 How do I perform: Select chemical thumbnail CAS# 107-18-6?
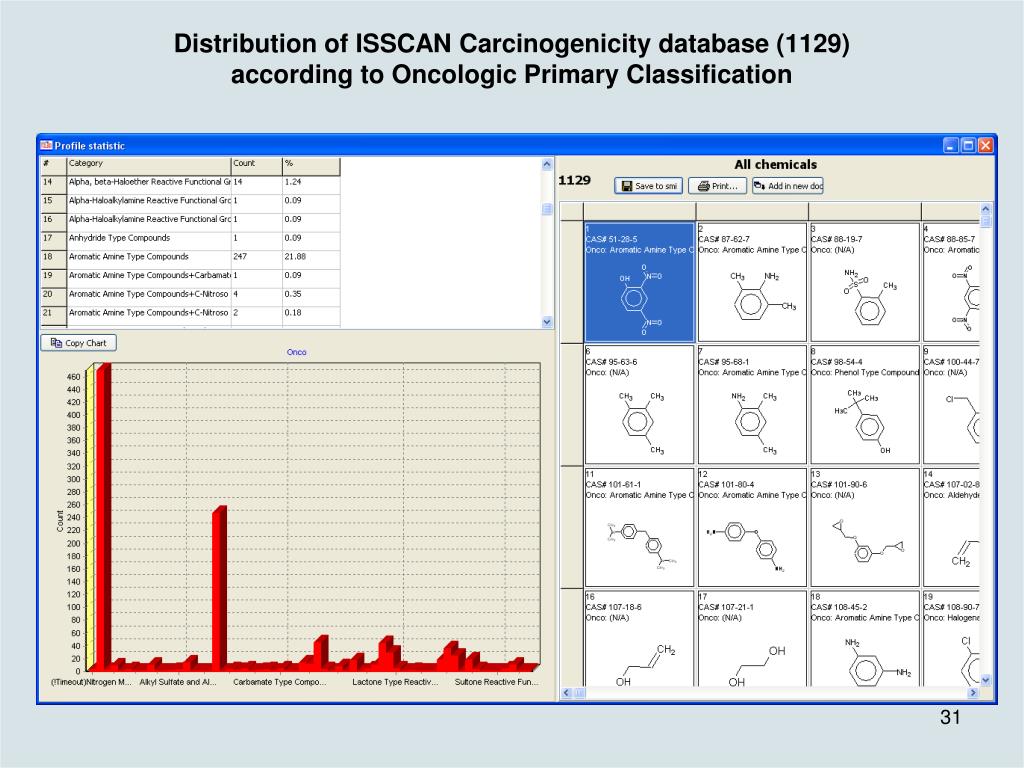tap(639, 639)
